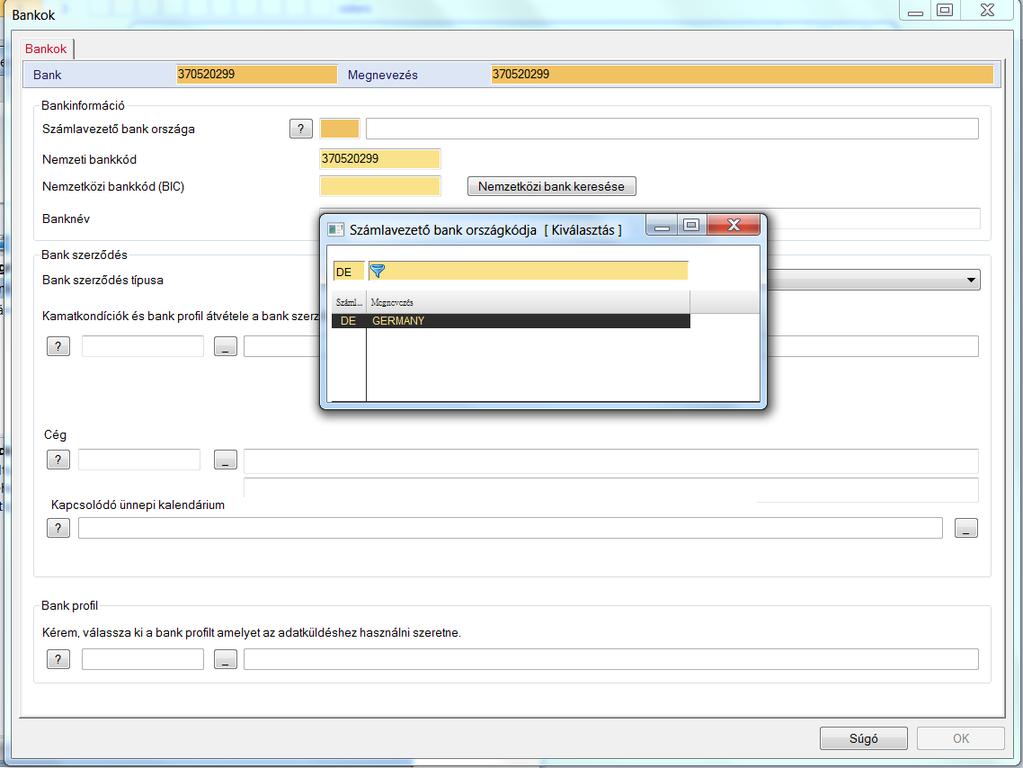The image size is (1023, 768).
Task: Click Nemzetközi bank keresése button
Action: [x=551, y=186]
